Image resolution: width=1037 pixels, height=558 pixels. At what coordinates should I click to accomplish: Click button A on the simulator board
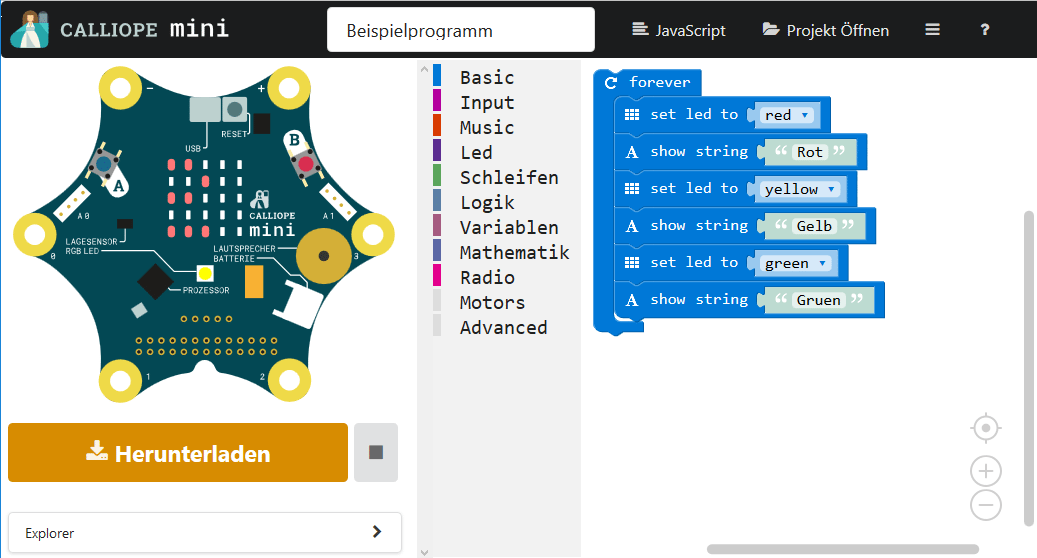[104, 163]
